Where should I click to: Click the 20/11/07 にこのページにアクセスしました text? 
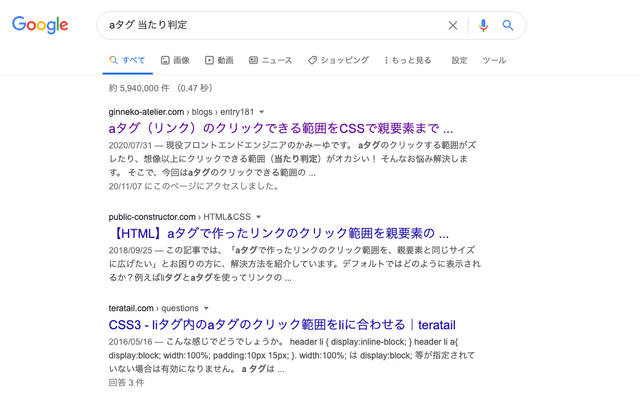195,186
